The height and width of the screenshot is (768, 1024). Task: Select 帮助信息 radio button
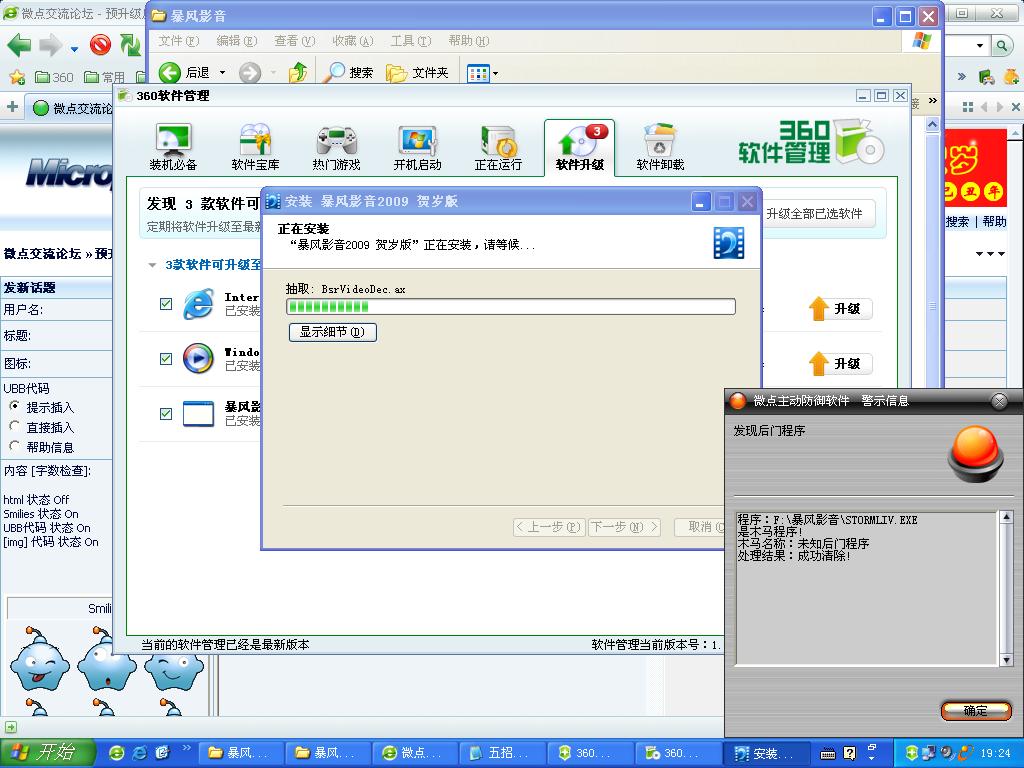click(x=14, y=446)
